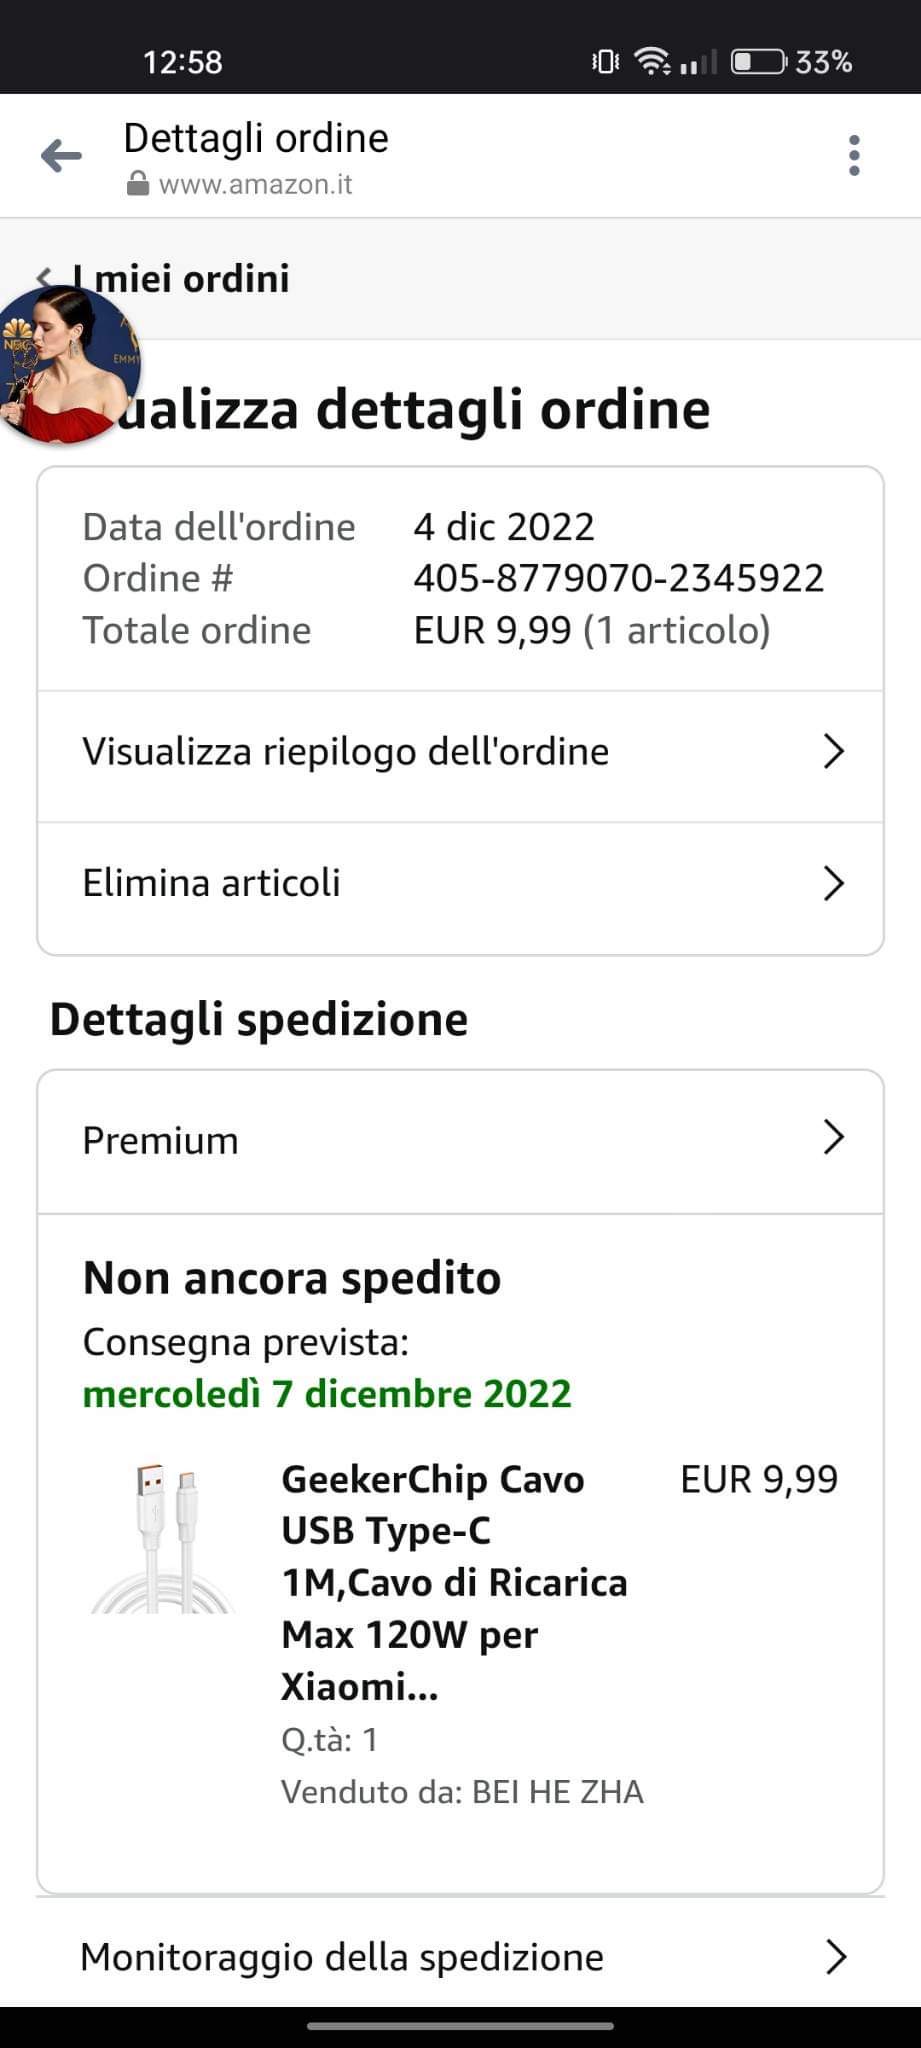Open Monitoraggio della spedizione chevron

[836, 1957]
